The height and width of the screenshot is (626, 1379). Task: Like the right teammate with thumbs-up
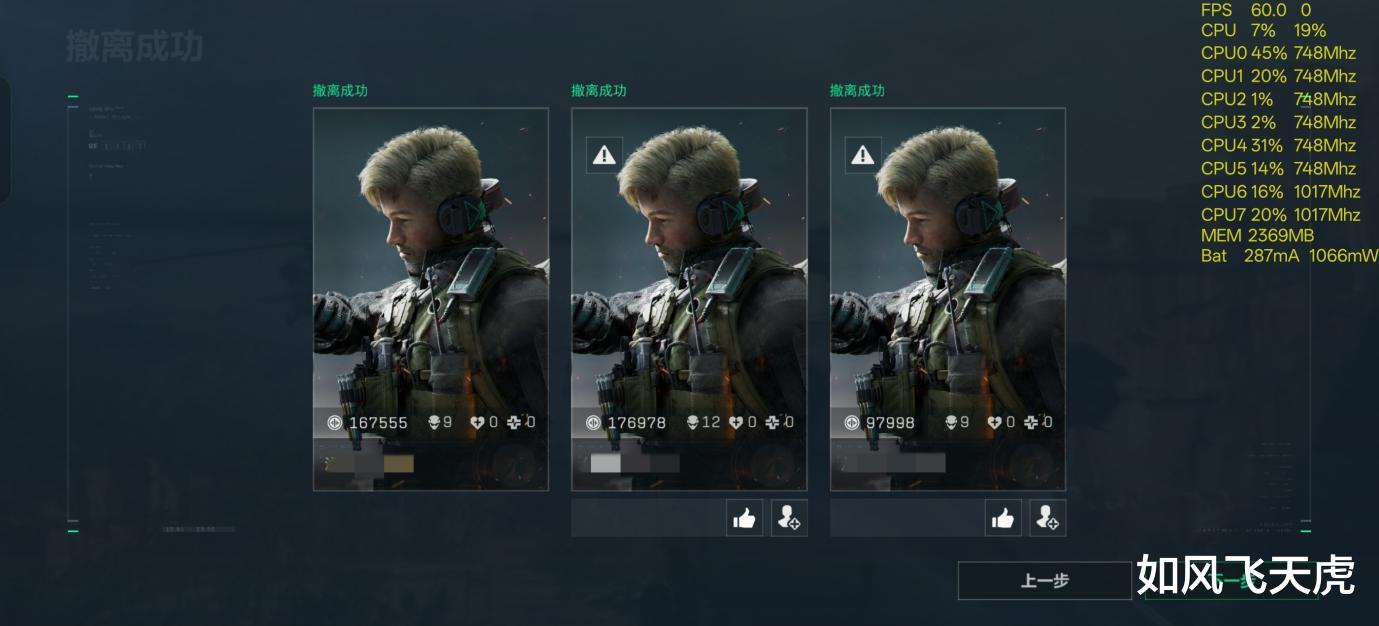tap(1003, 518)
